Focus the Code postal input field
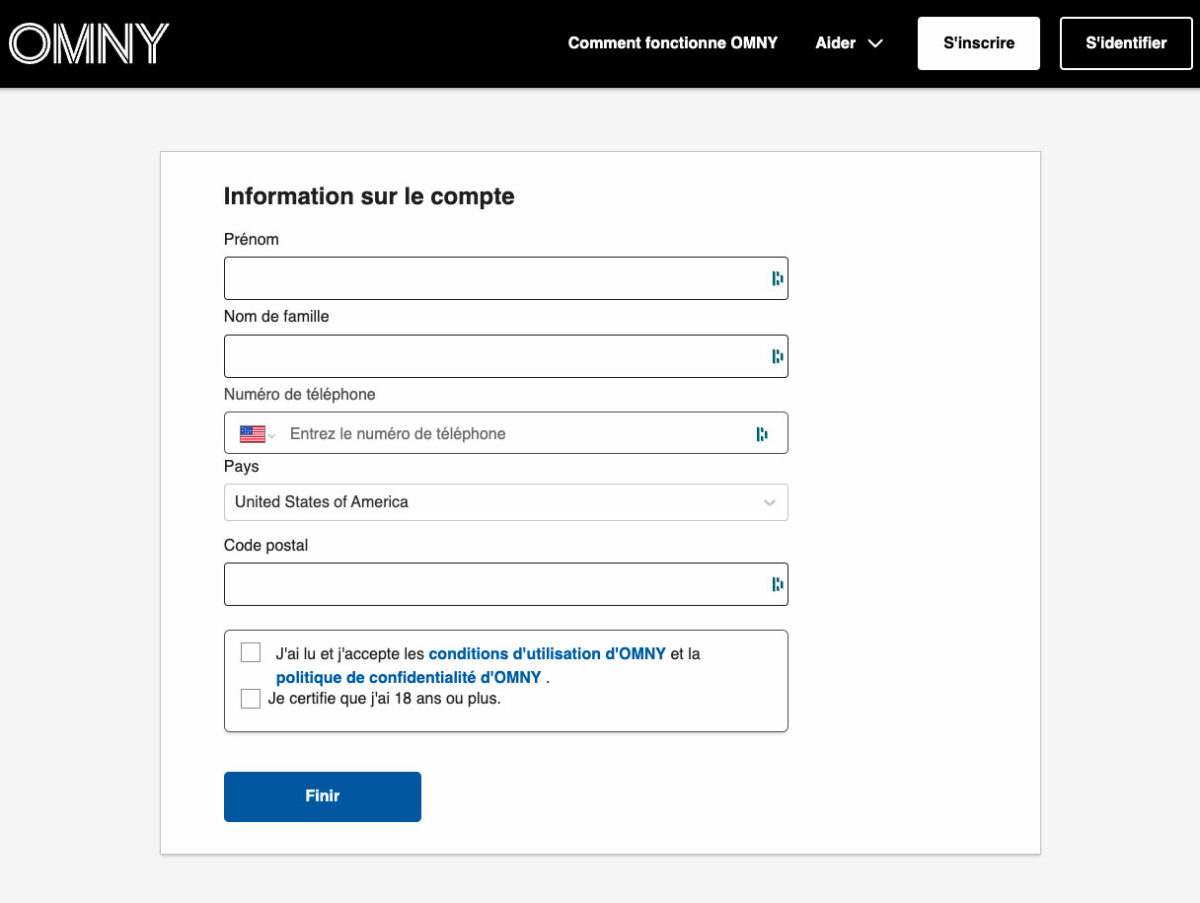This screenshot has width=1200, height=903. [506, 584]
